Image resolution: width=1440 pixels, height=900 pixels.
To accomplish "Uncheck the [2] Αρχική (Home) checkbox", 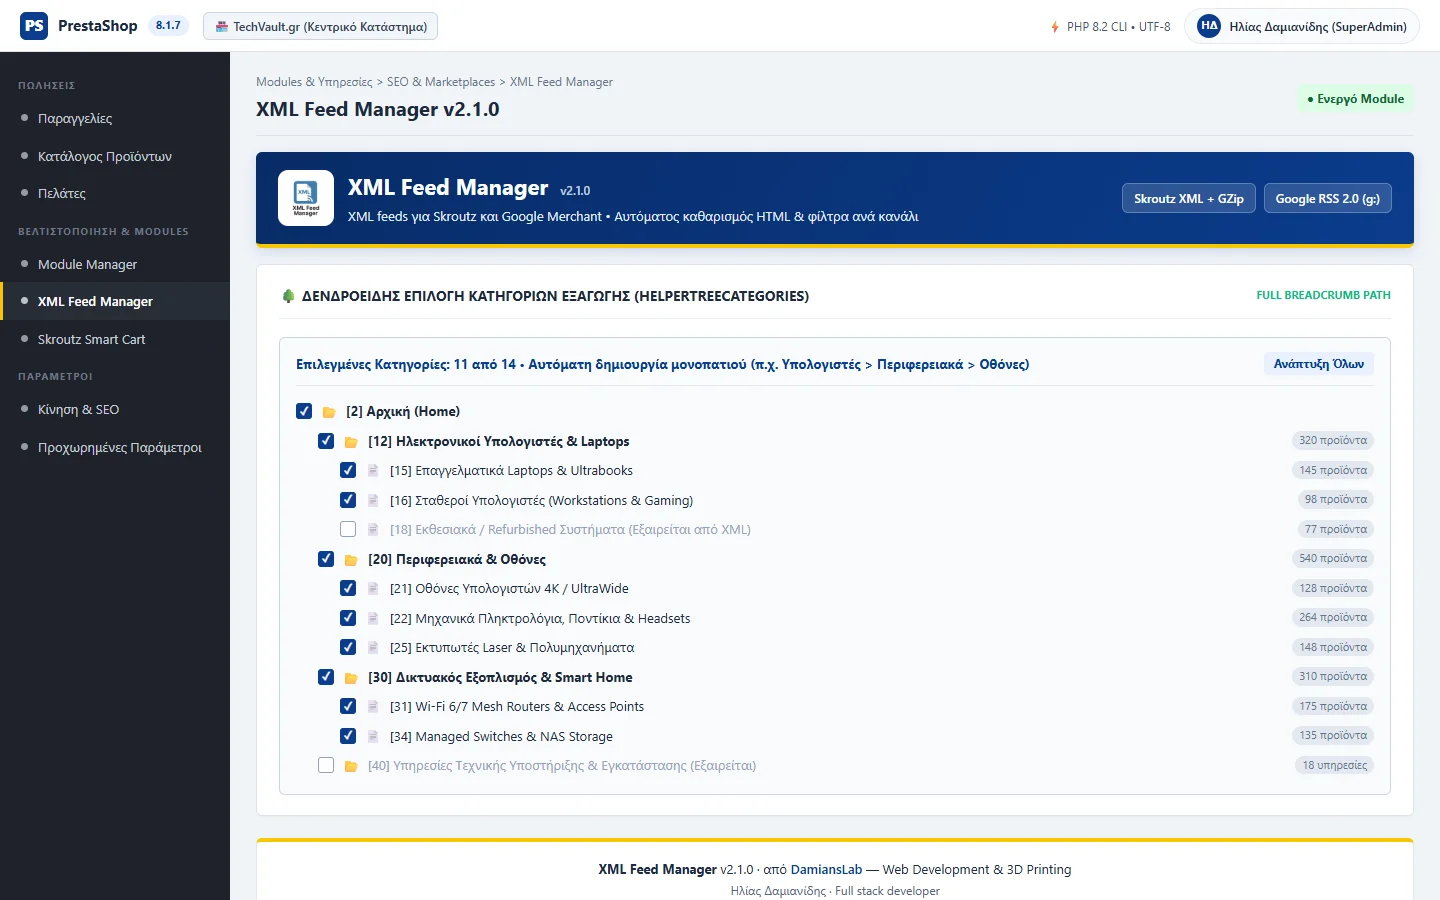I will (304, 411).
